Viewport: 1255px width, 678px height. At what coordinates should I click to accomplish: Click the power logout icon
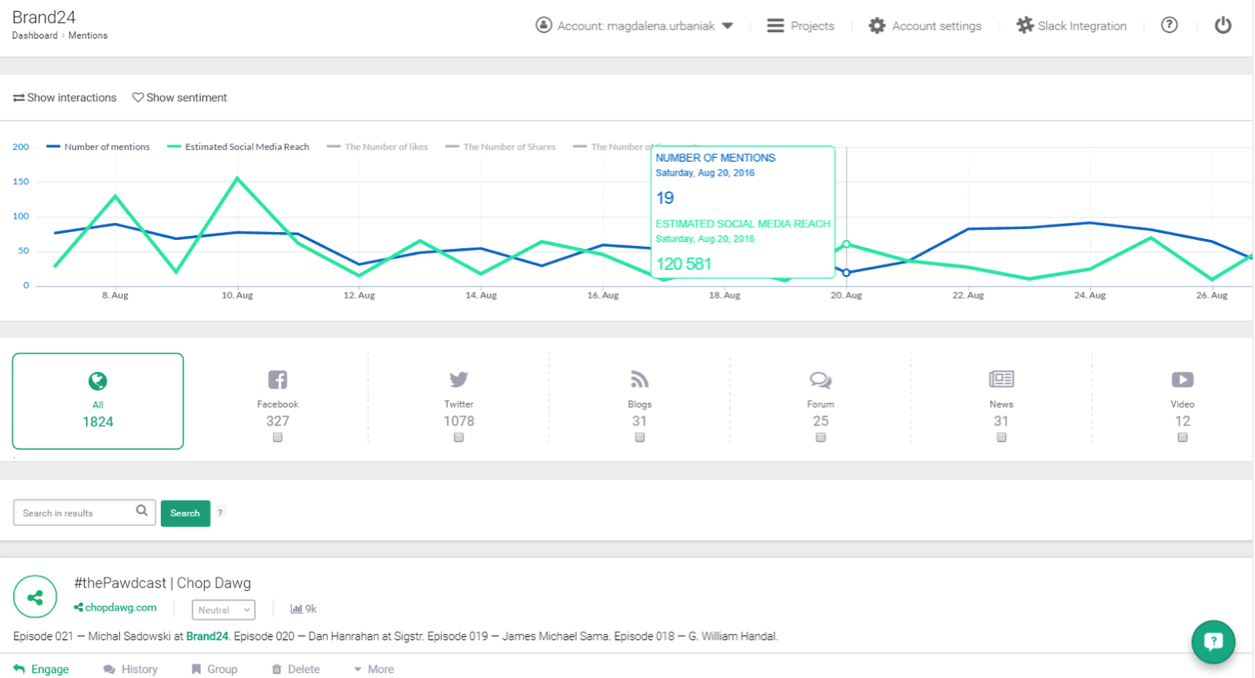pyautogui.click(x=1223, y=25)
